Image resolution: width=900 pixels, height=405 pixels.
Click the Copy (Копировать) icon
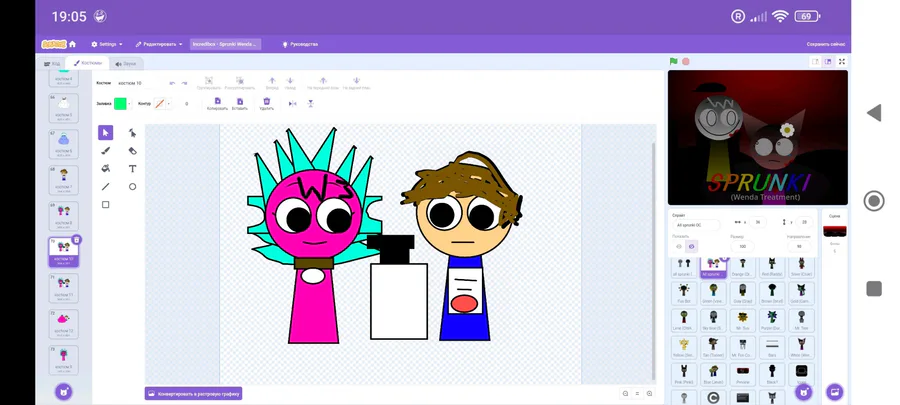coord(218,101)
